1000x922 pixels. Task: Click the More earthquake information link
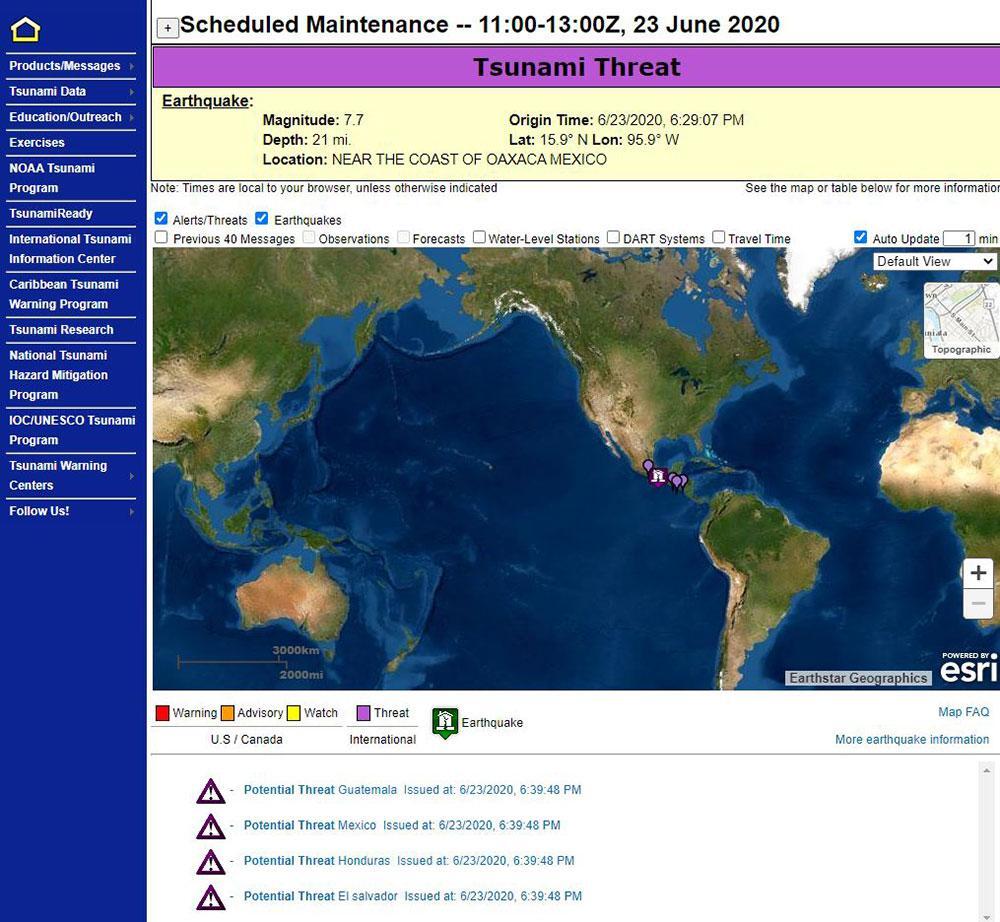coord(911,740)
